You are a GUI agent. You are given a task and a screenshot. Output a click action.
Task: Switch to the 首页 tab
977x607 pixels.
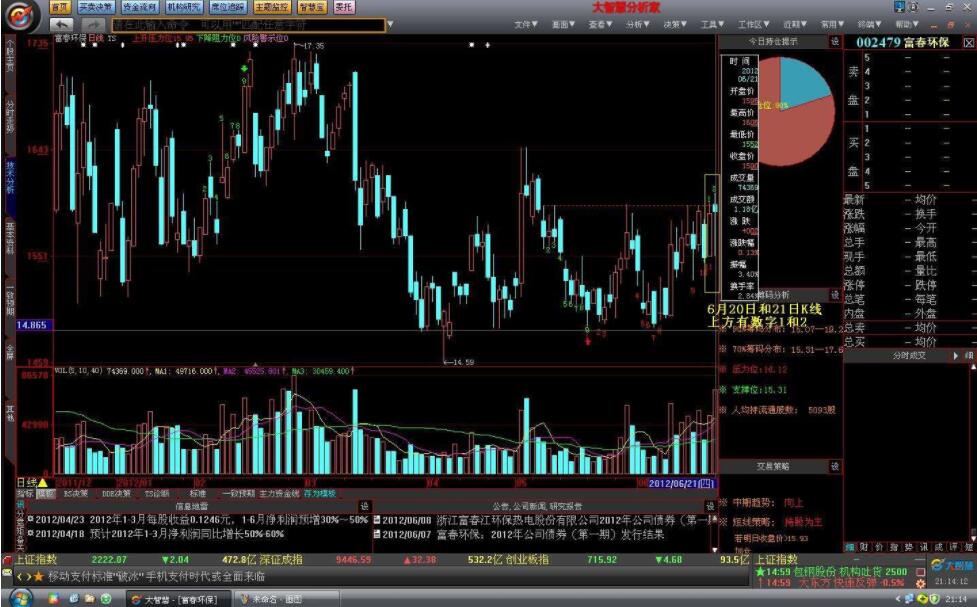pos(60,7)
